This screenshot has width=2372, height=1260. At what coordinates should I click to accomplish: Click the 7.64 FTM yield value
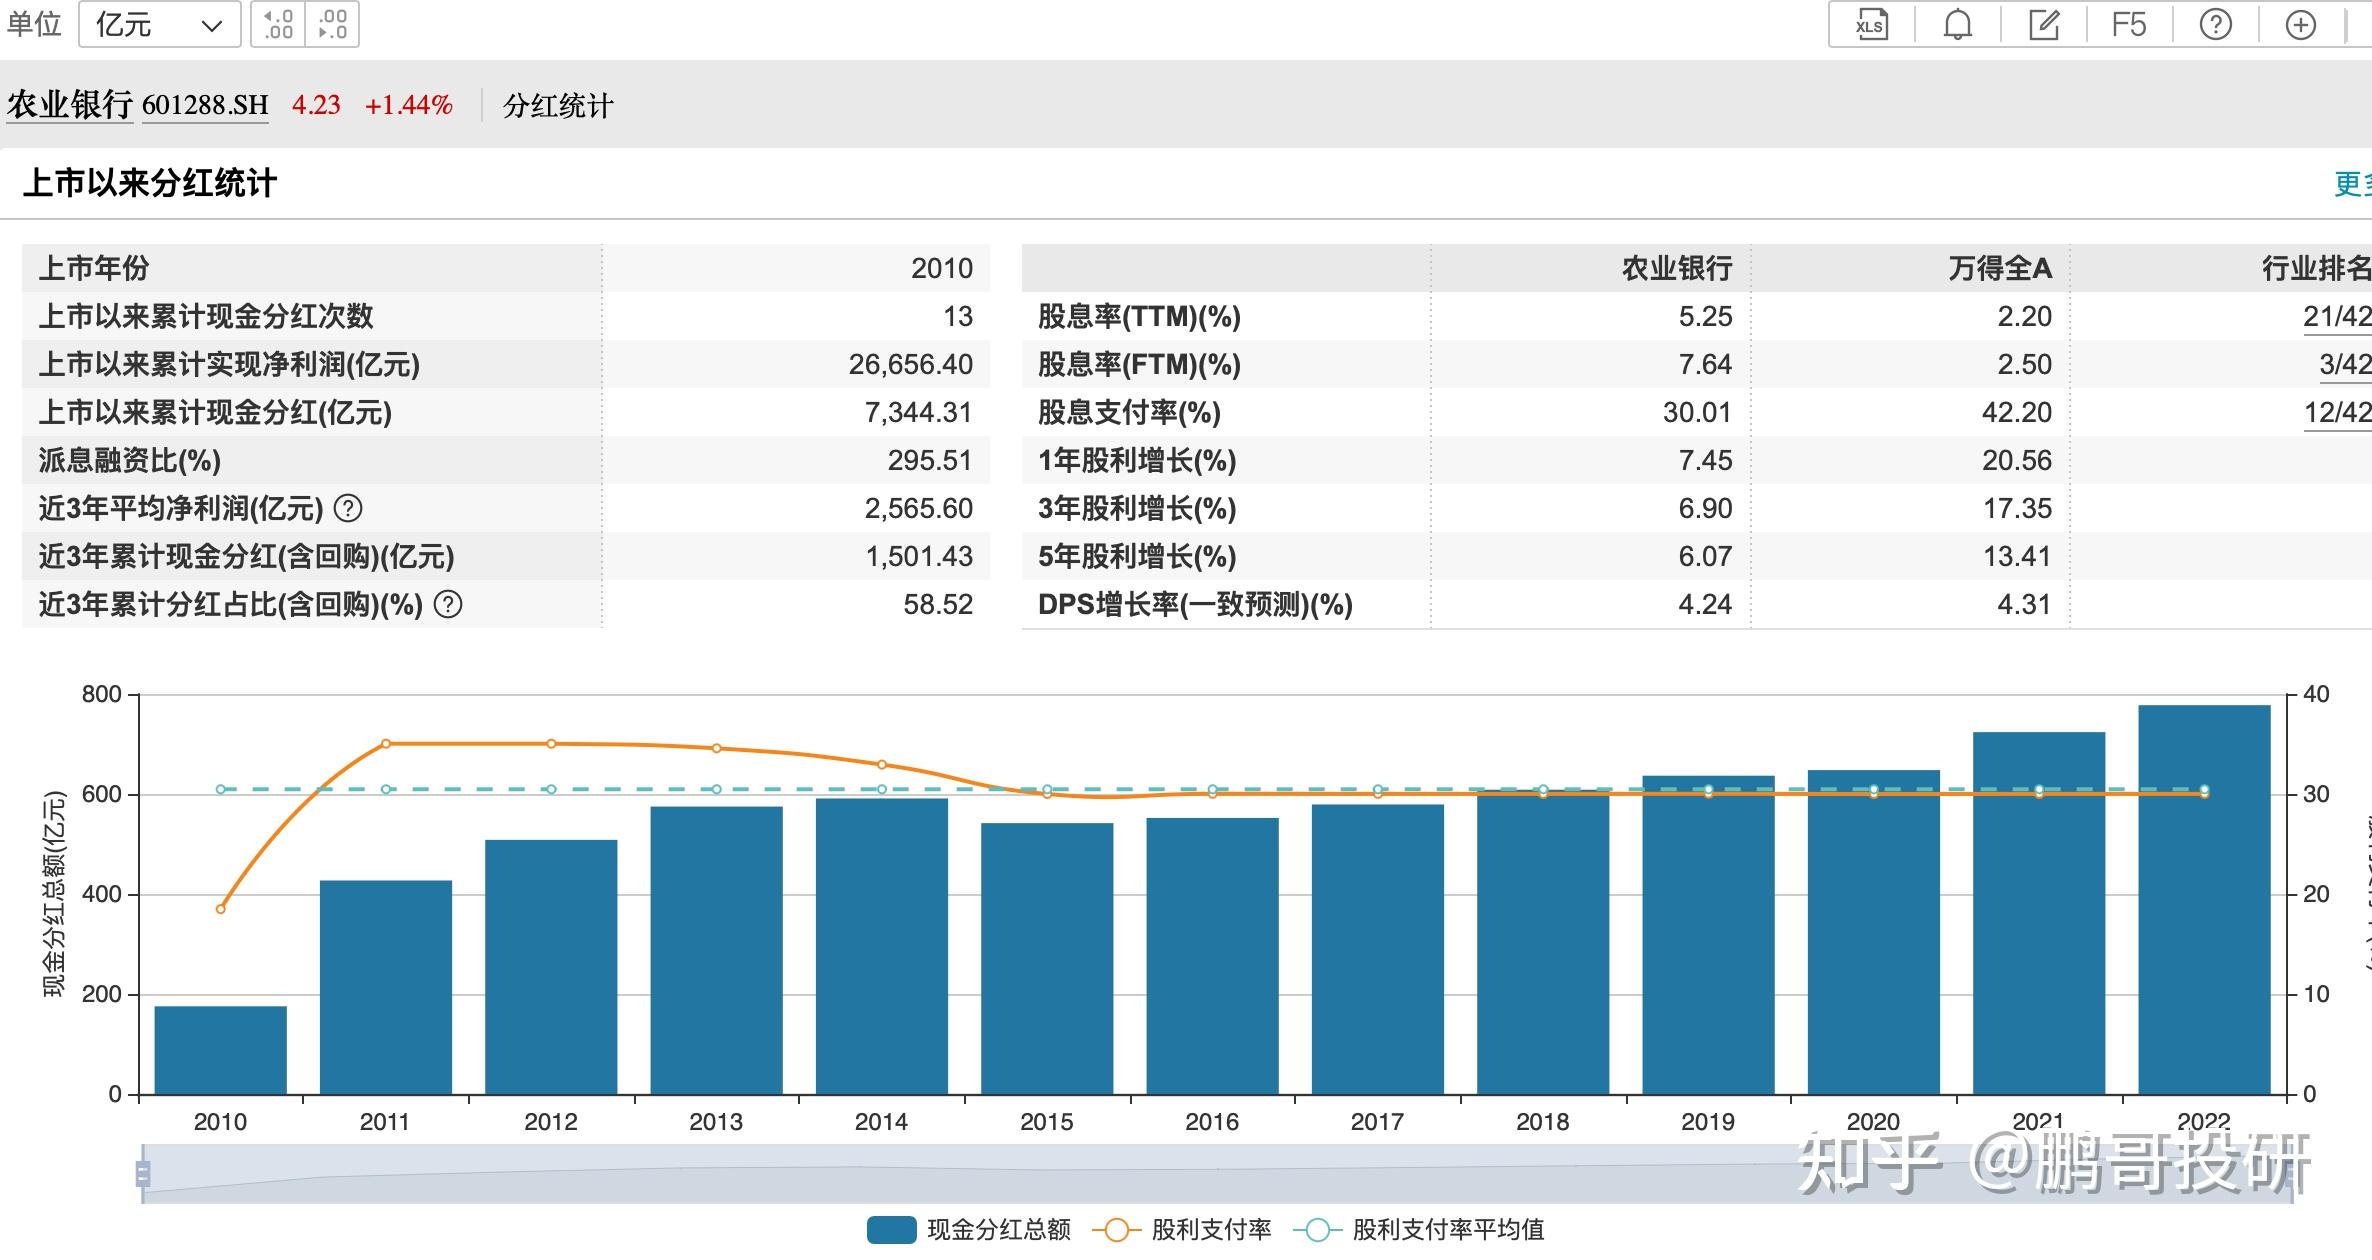1705,365
